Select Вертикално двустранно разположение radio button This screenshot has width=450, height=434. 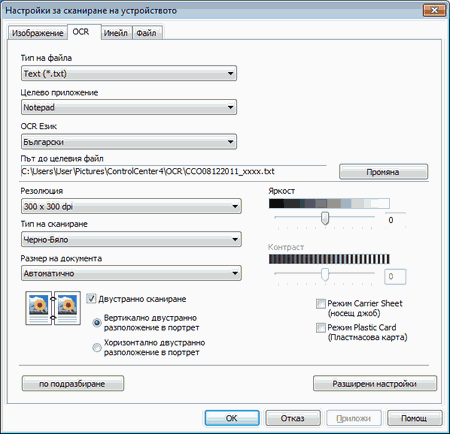click(97, 323)
